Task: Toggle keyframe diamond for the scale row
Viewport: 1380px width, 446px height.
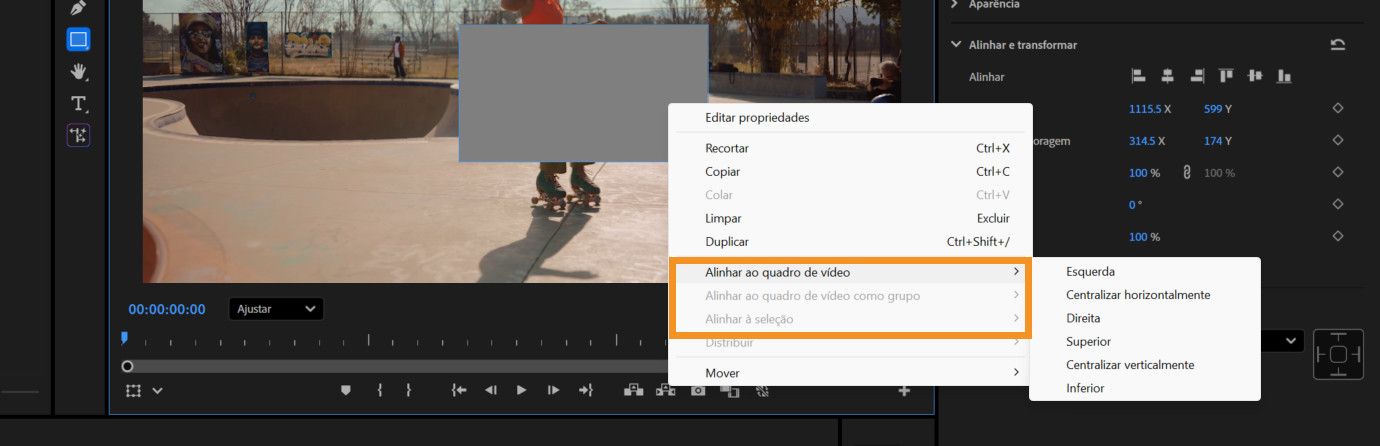Action: tap(1338, 173)
